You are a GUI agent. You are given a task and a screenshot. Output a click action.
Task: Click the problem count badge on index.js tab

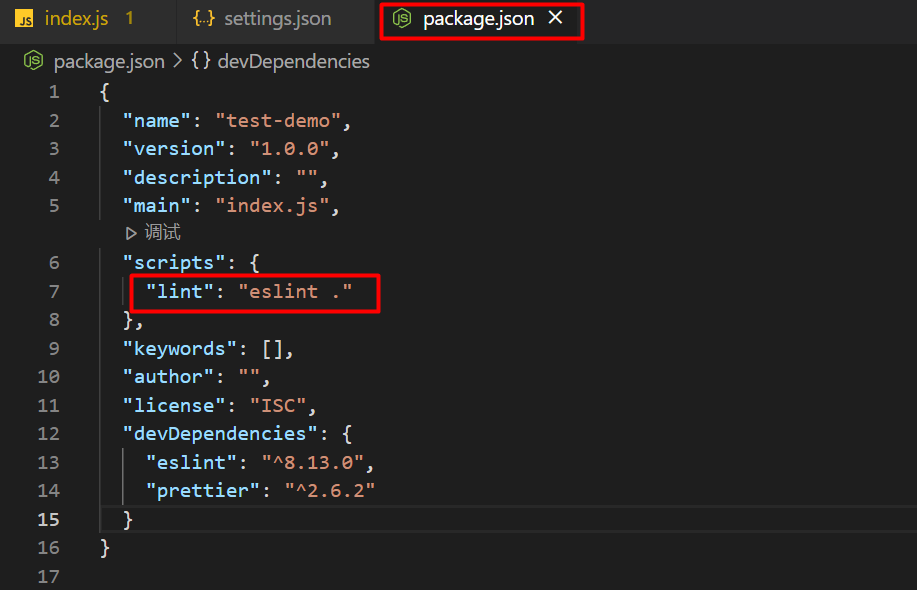pyautogui.click(x=130, y=19)
